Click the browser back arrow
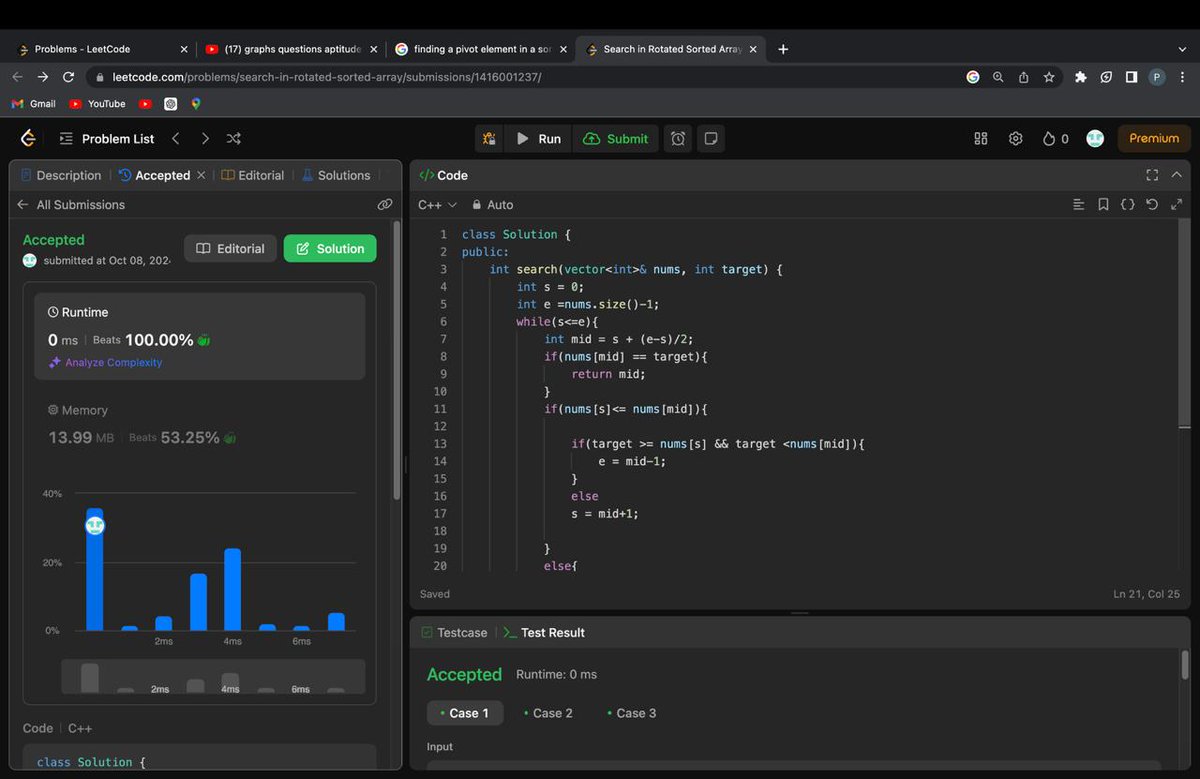The height and width of the screenshot is (779, 1200). 17,77
